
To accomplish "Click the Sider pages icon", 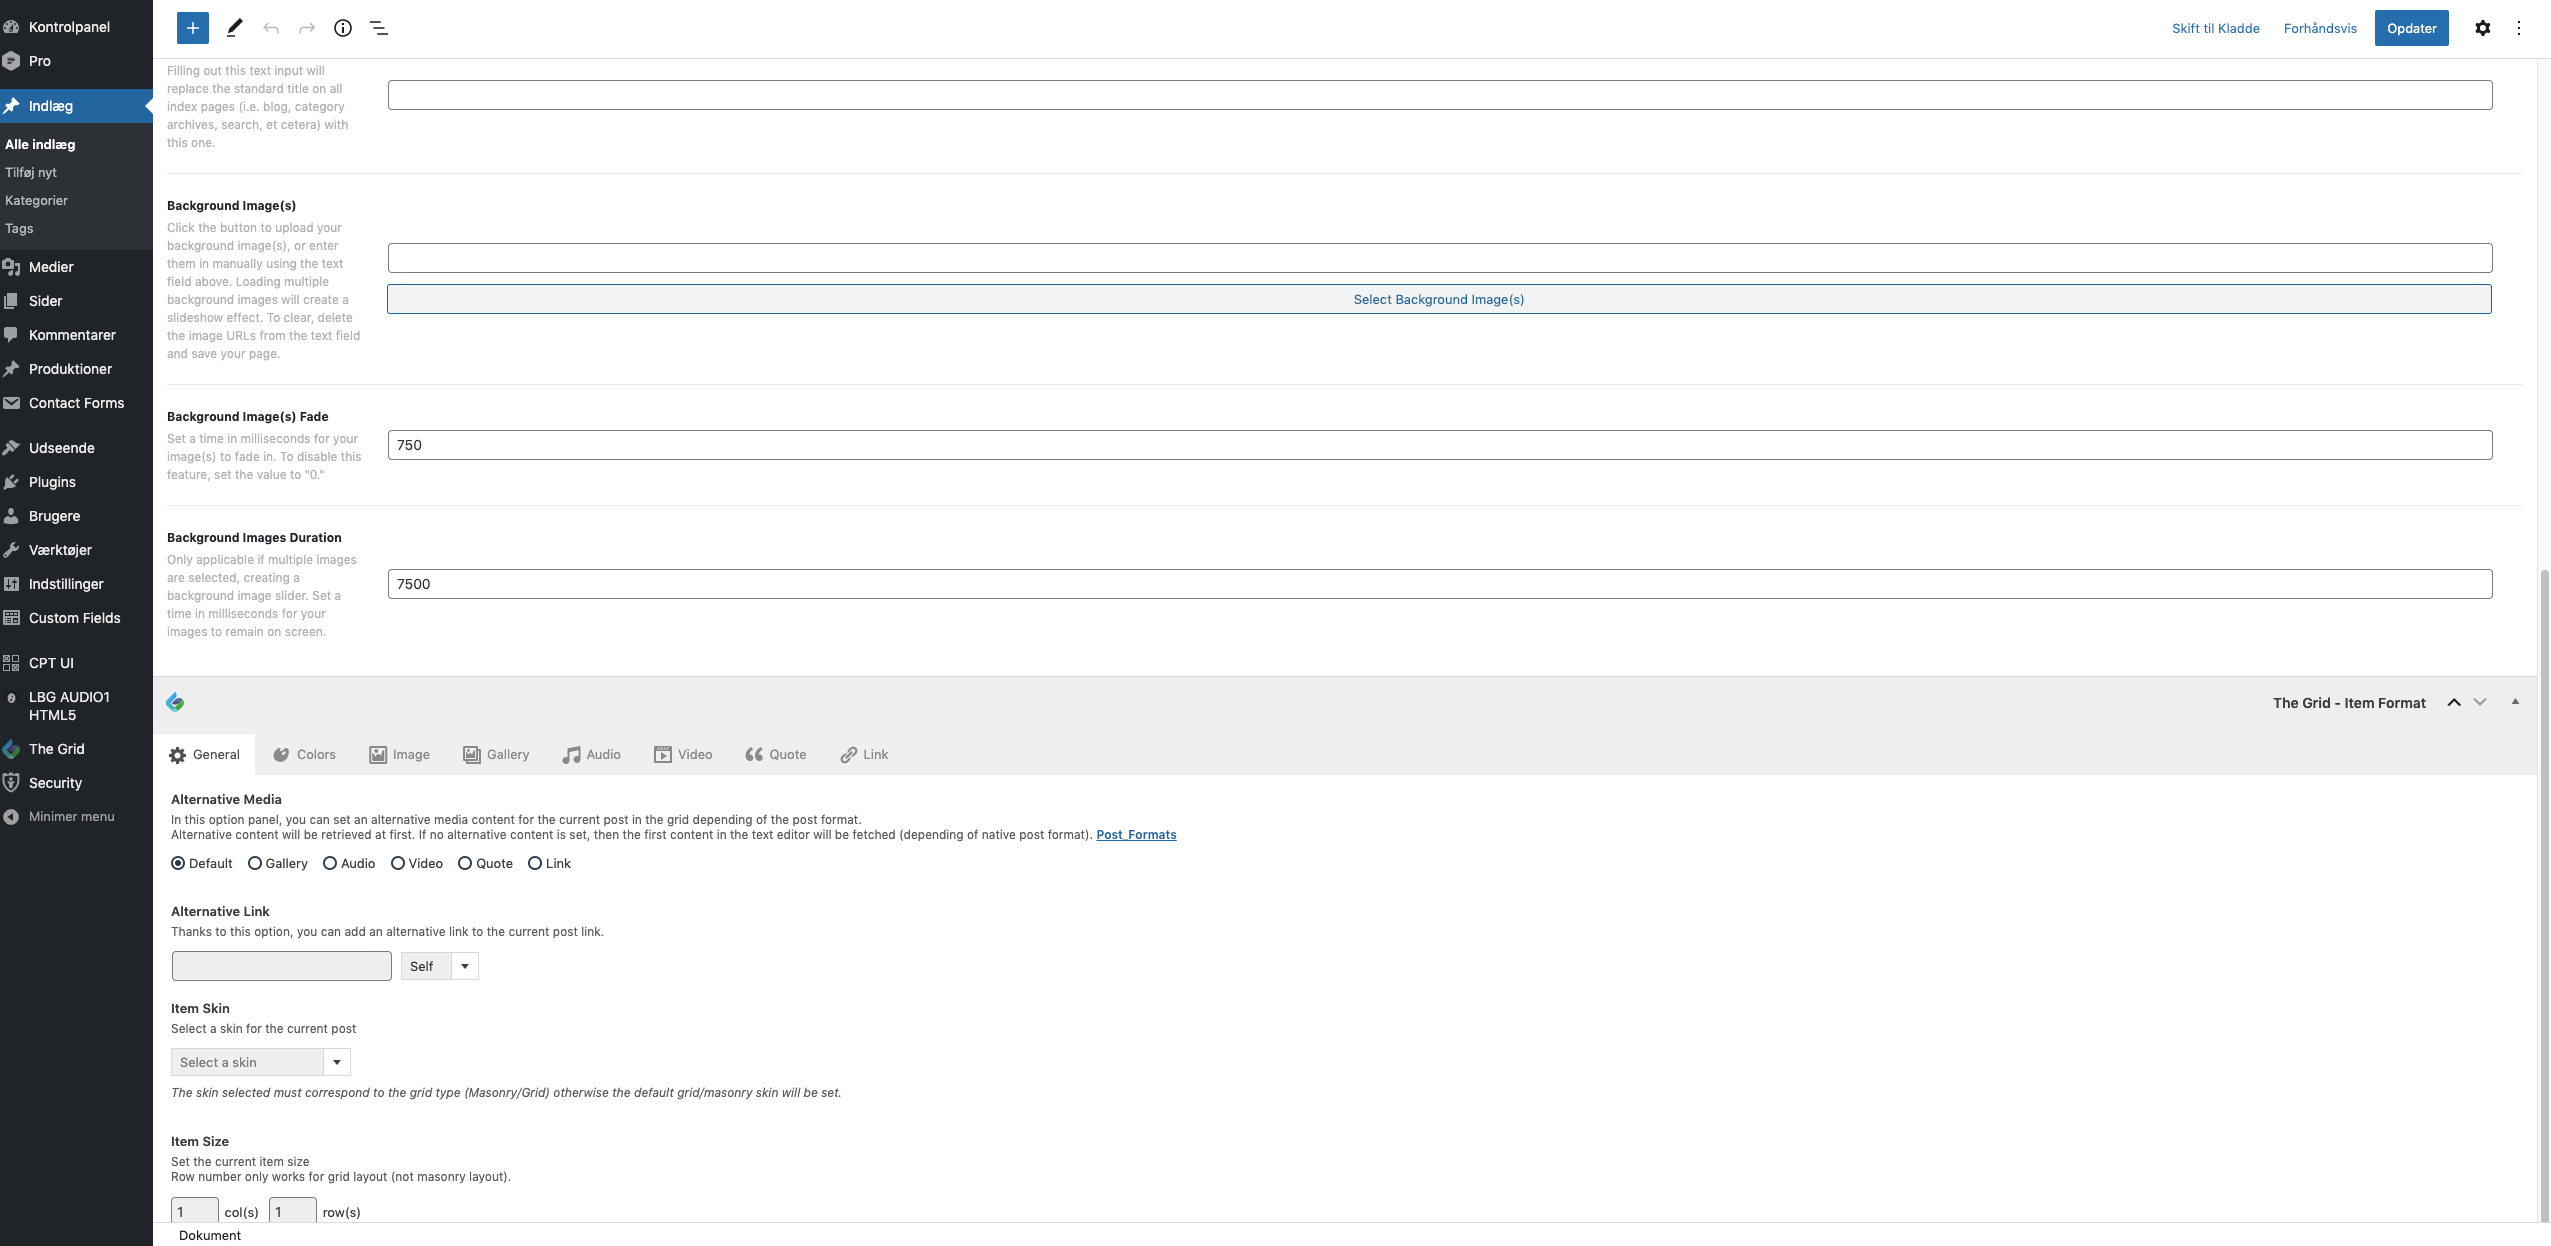I will coord(11,301).
